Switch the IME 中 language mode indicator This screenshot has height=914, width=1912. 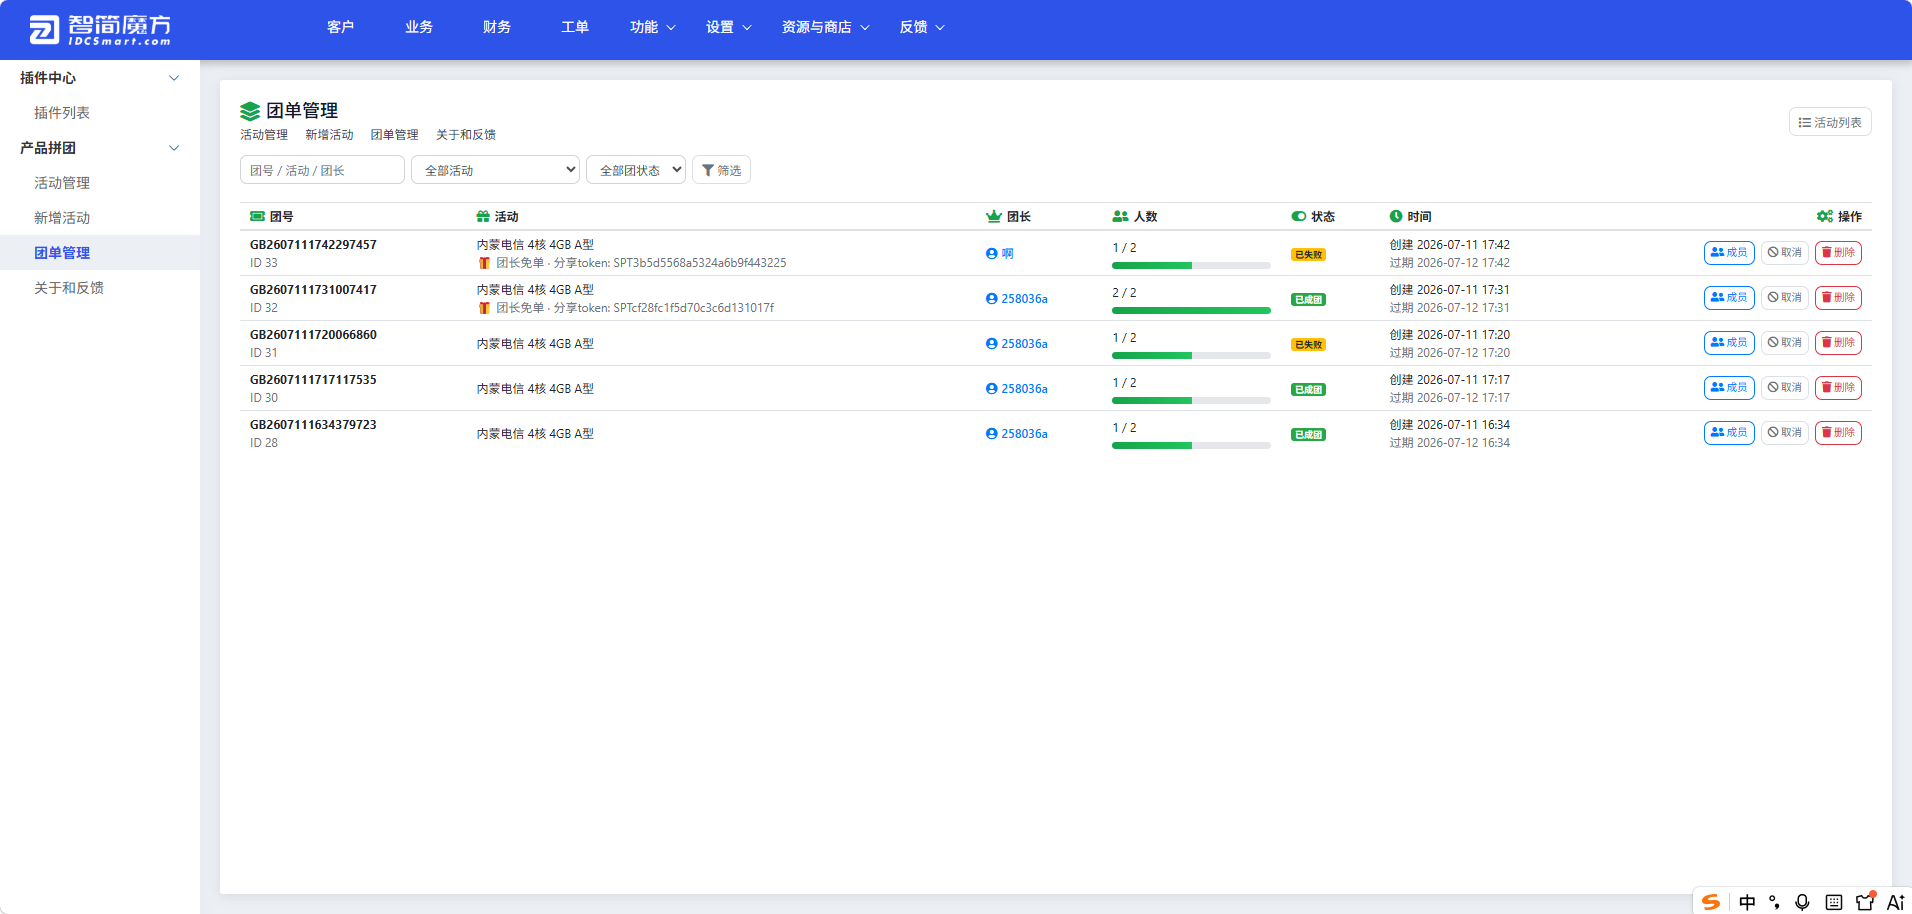pos(1747,902)
